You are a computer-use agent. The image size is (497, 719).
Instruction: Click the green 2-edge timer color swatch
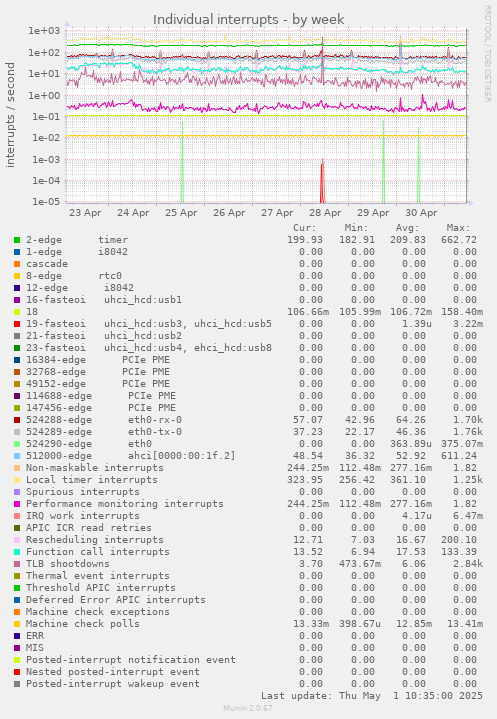tap(17, 240)
